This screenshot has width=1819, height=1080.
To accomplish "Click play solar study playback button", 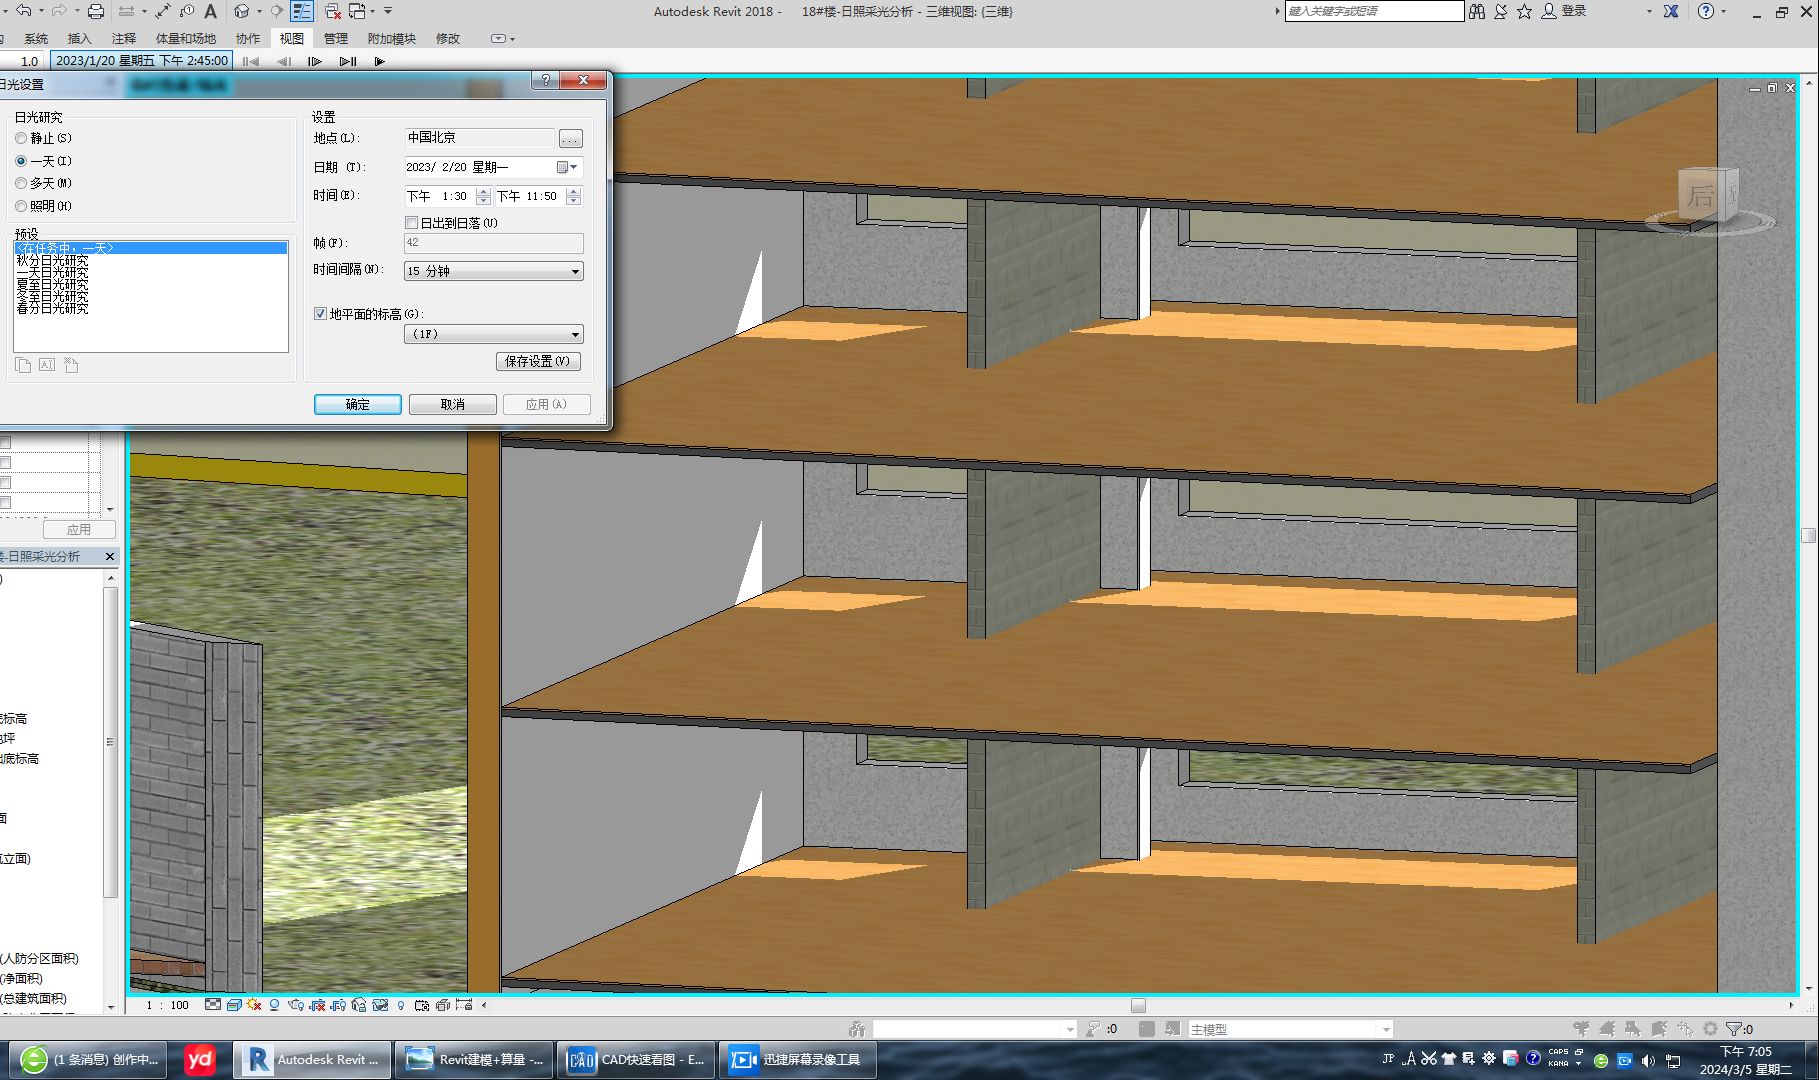I will 380,61.
